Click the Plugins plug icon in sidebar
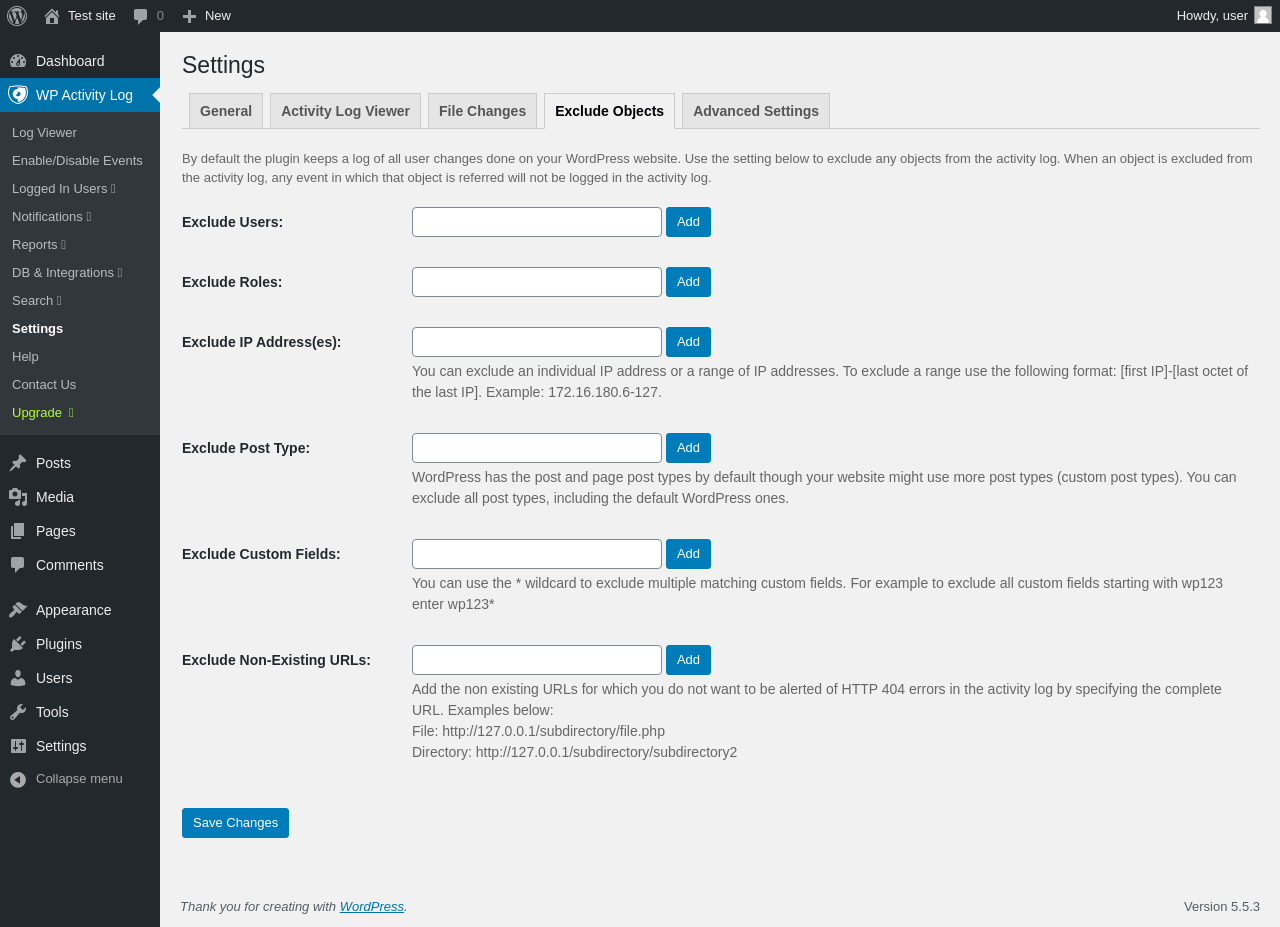 (x=18, y=644)
